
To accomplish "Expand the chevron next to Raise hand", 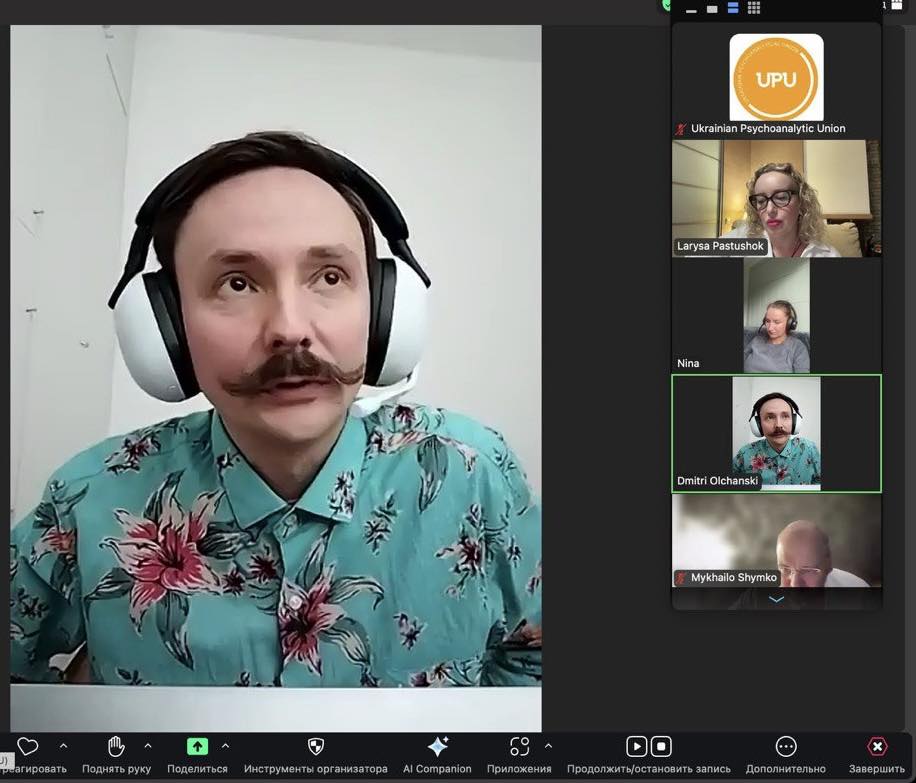I will click(x=148, y=746).
